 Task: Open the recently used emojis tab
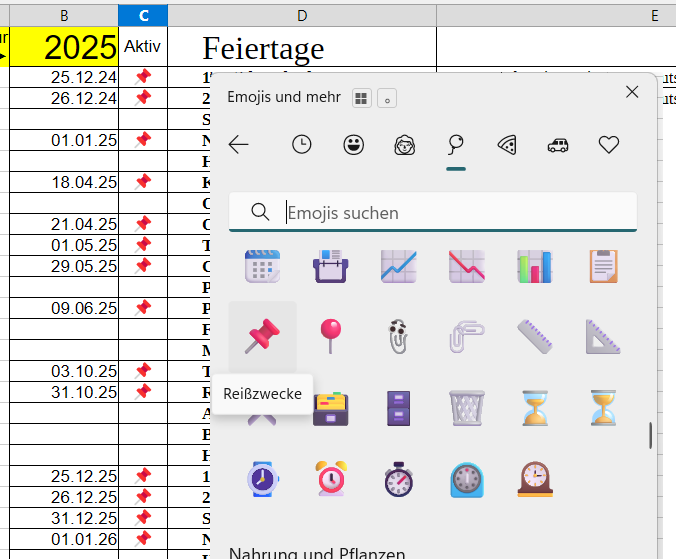[301, 145]
